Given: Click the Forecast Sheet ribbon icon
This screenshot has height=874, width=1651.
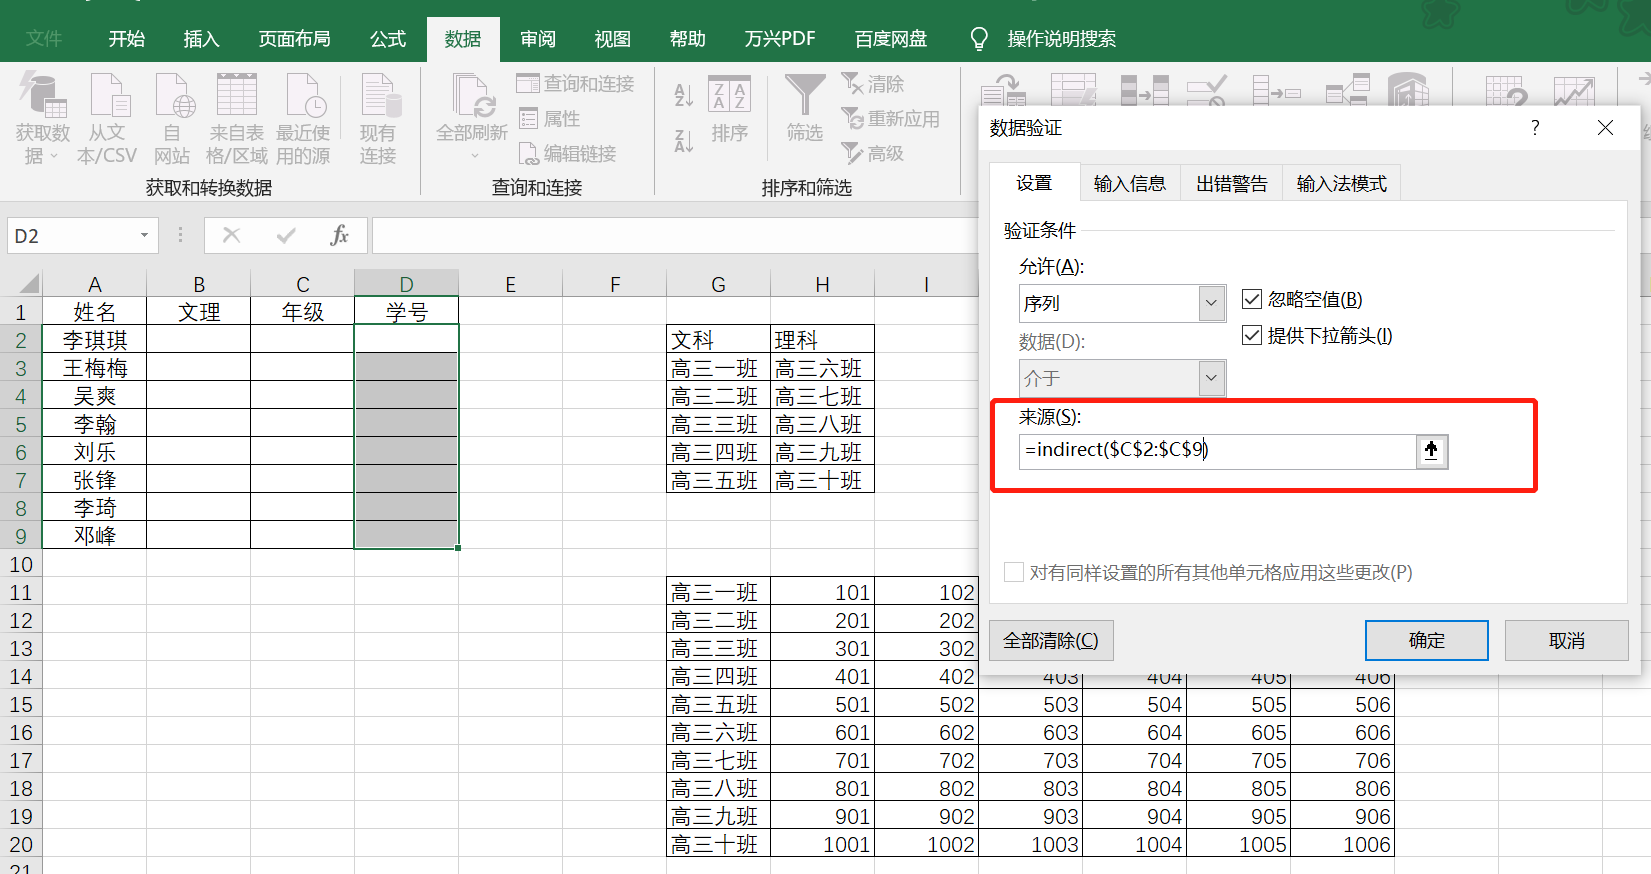Looking at the screenshot, I should point(1574,91).
